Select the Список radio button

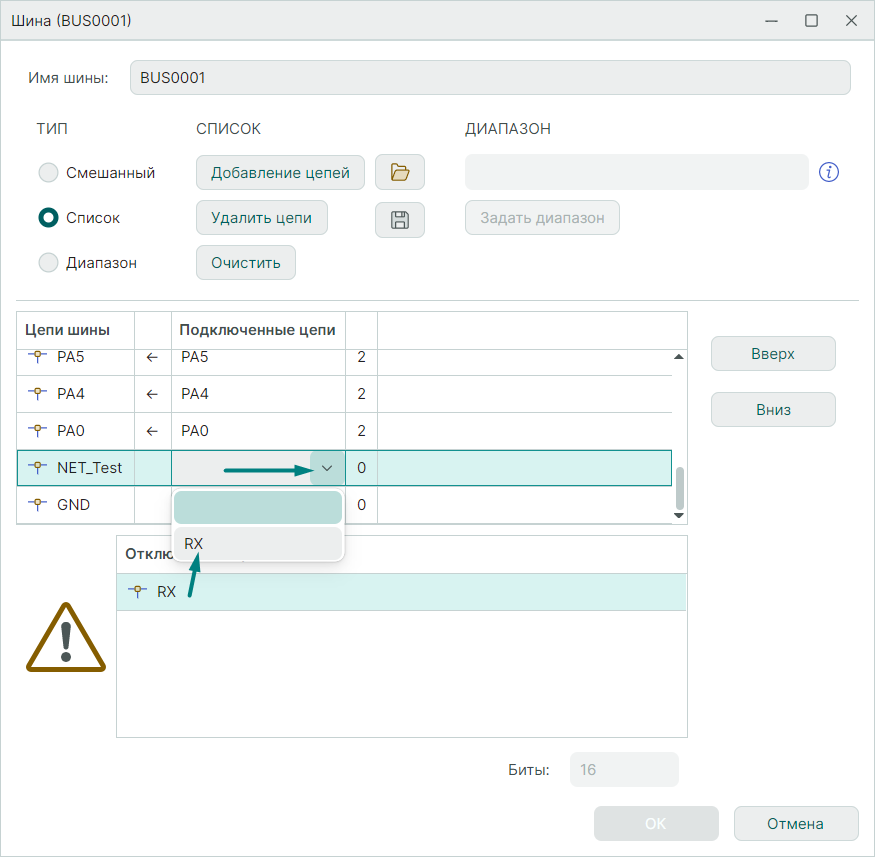(48, 218)
